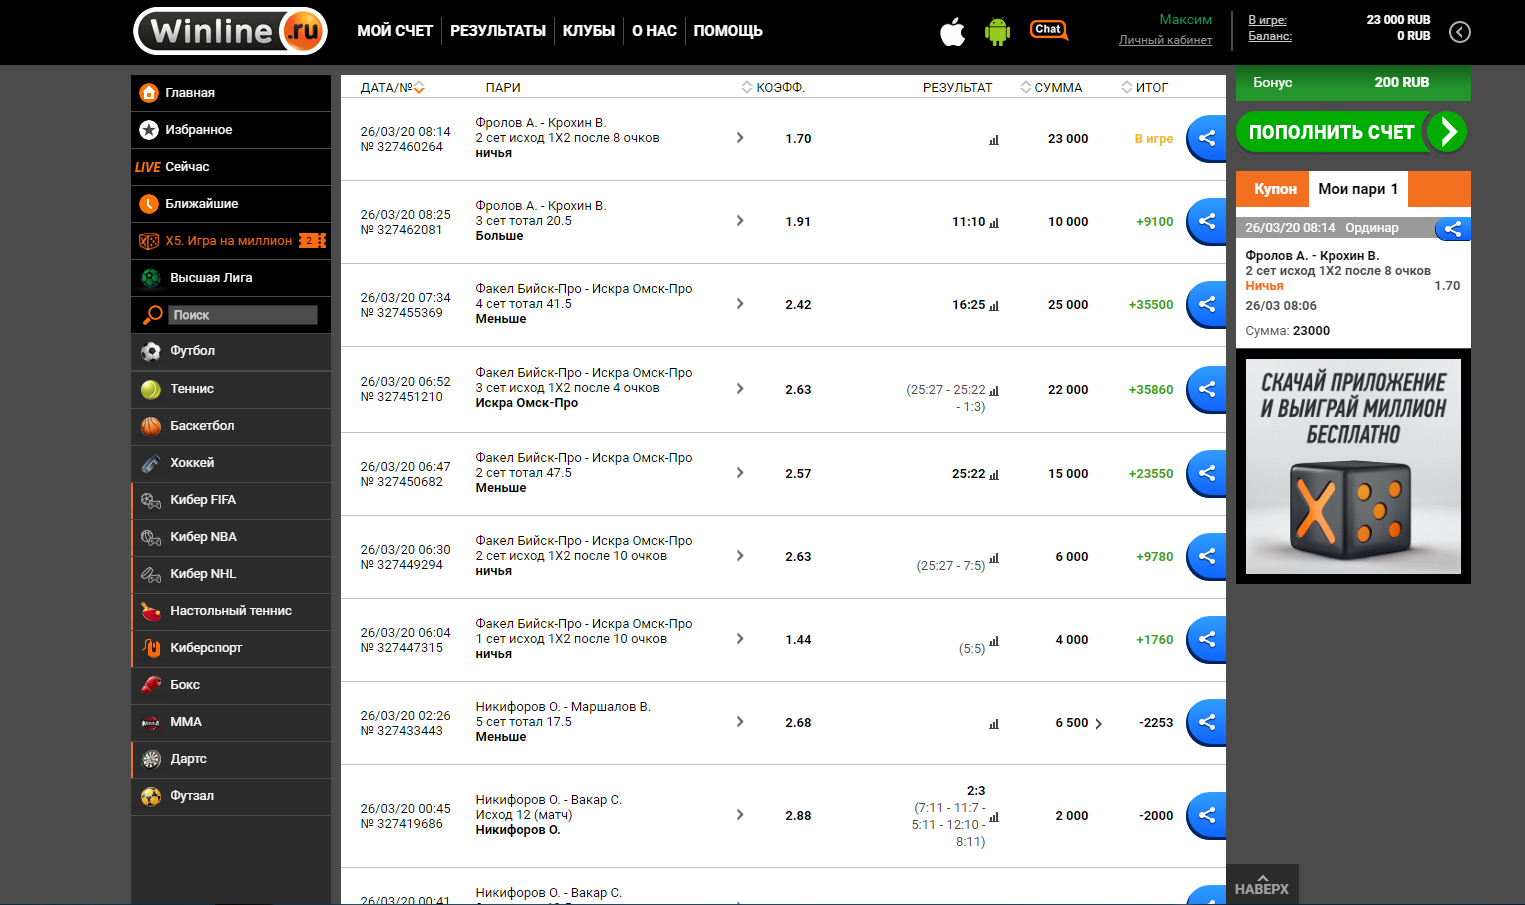
Task: Click the Winline.ru logo
Action: click(x=231, y=31)
